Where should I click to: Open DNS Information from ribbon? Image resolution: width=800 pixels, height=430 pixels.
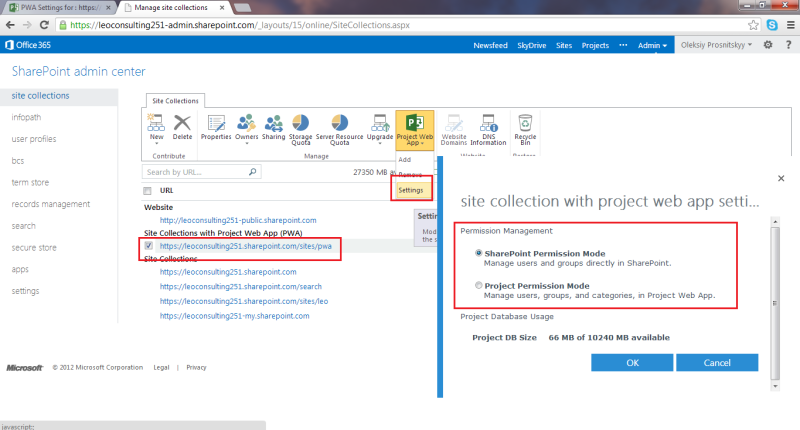pyautogui.click(x=488, y=130)
